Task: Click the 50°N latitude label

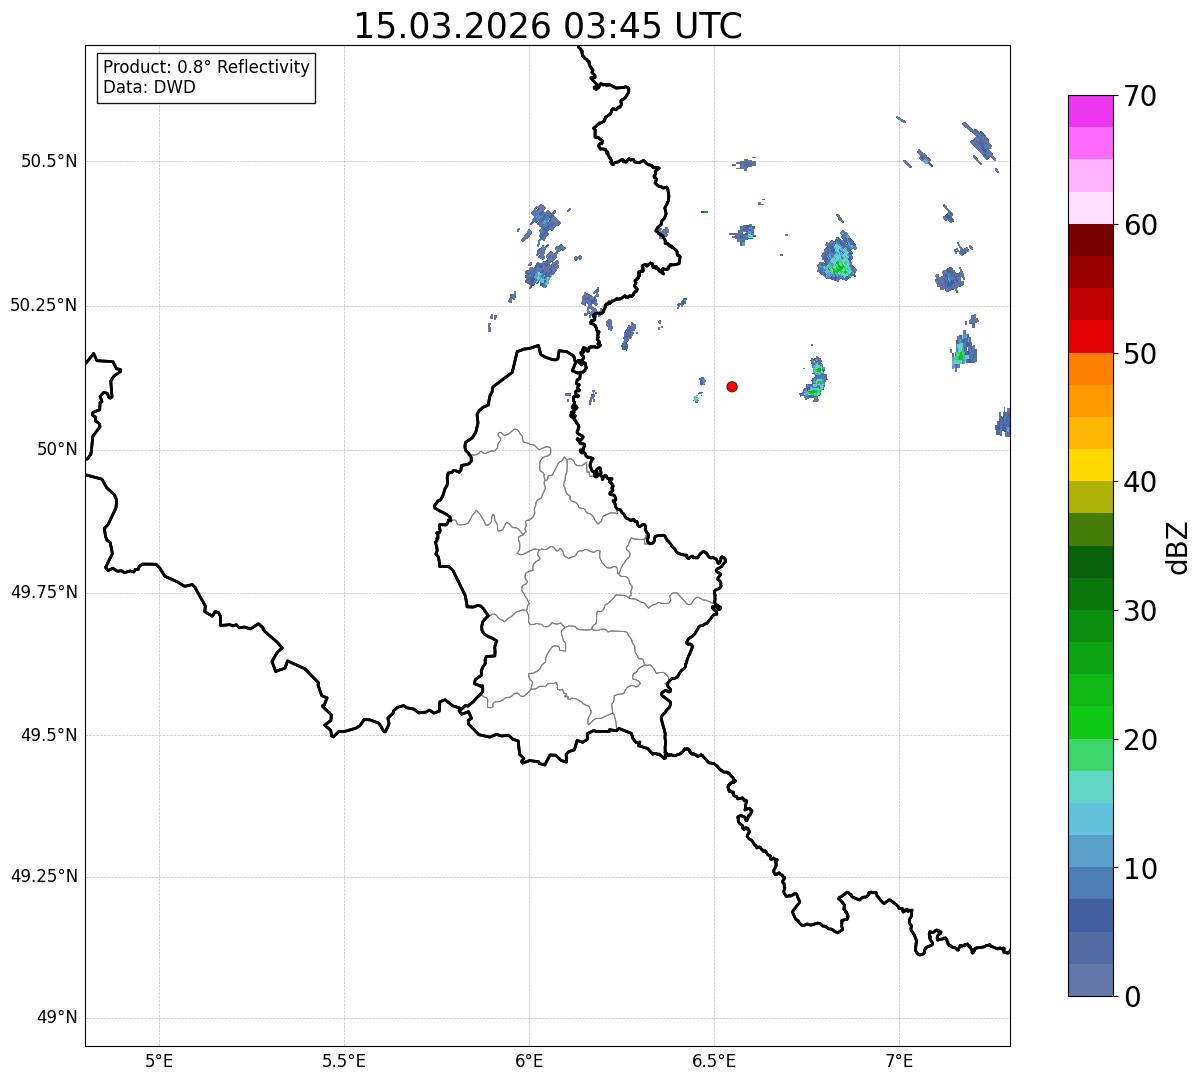Action: point(57,449)
